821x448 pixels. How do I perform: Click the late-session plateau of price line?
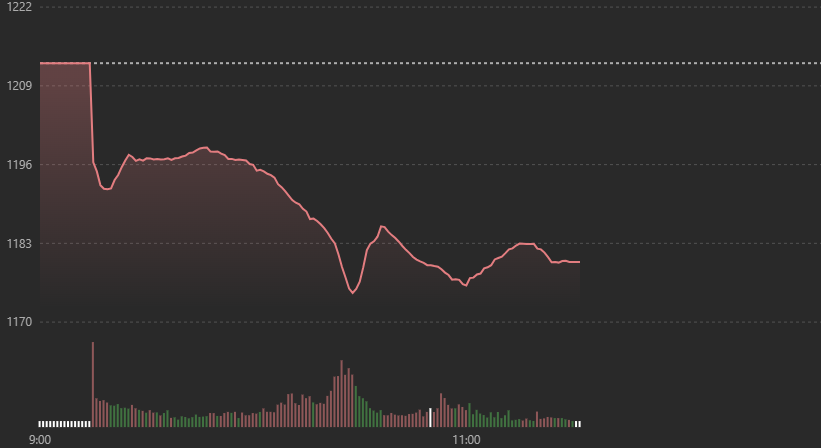526,243
